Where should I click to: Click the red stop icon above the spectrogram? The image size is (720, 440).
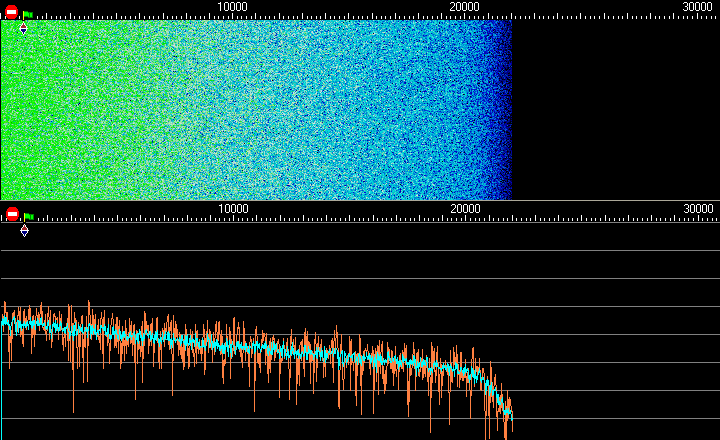11,12
